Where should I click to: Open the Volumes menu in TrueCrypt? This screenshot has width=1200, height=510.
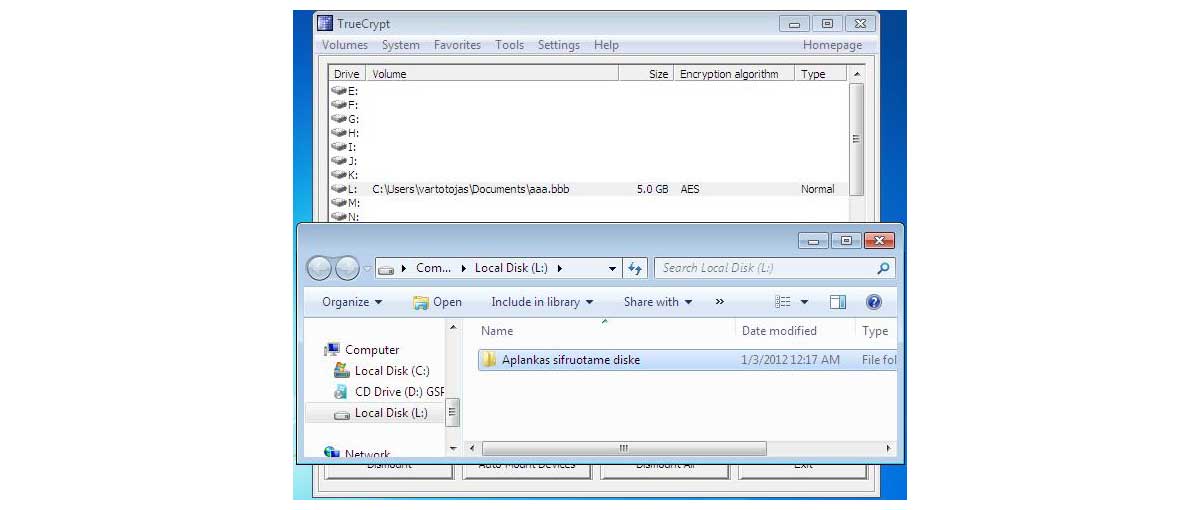(345, 45)
